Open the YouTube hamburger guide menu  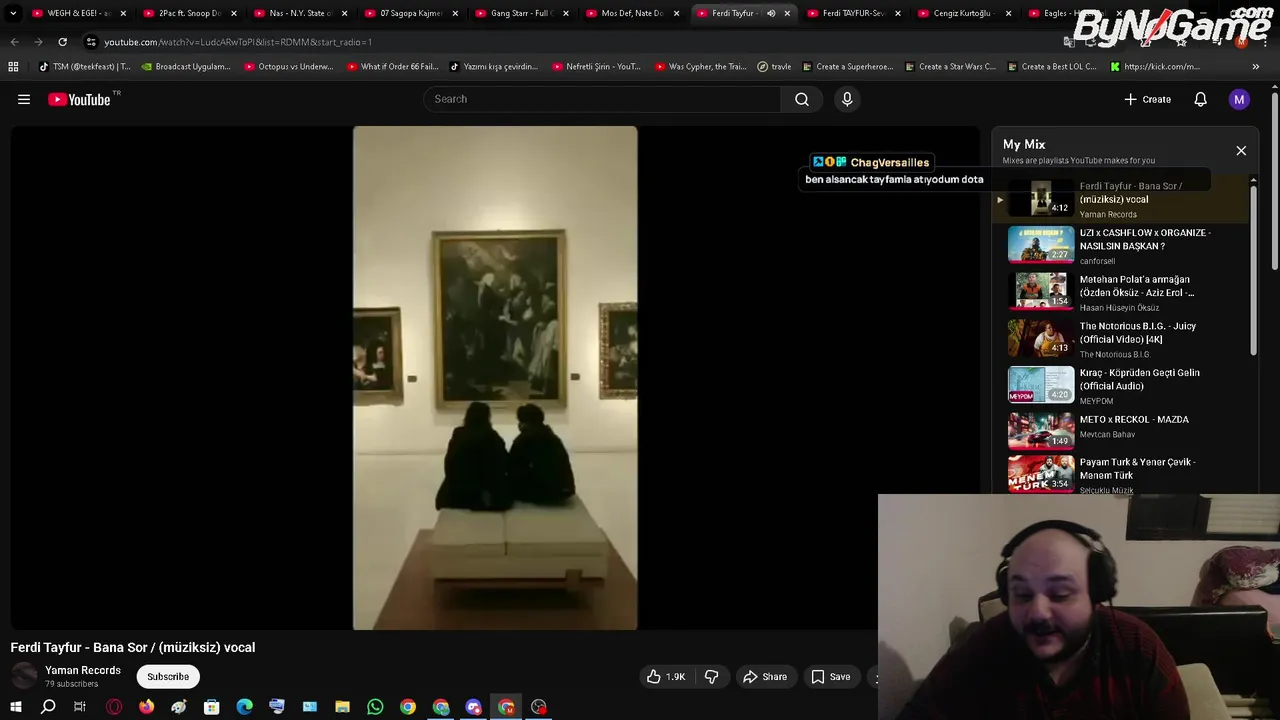(x=24, y=99)
